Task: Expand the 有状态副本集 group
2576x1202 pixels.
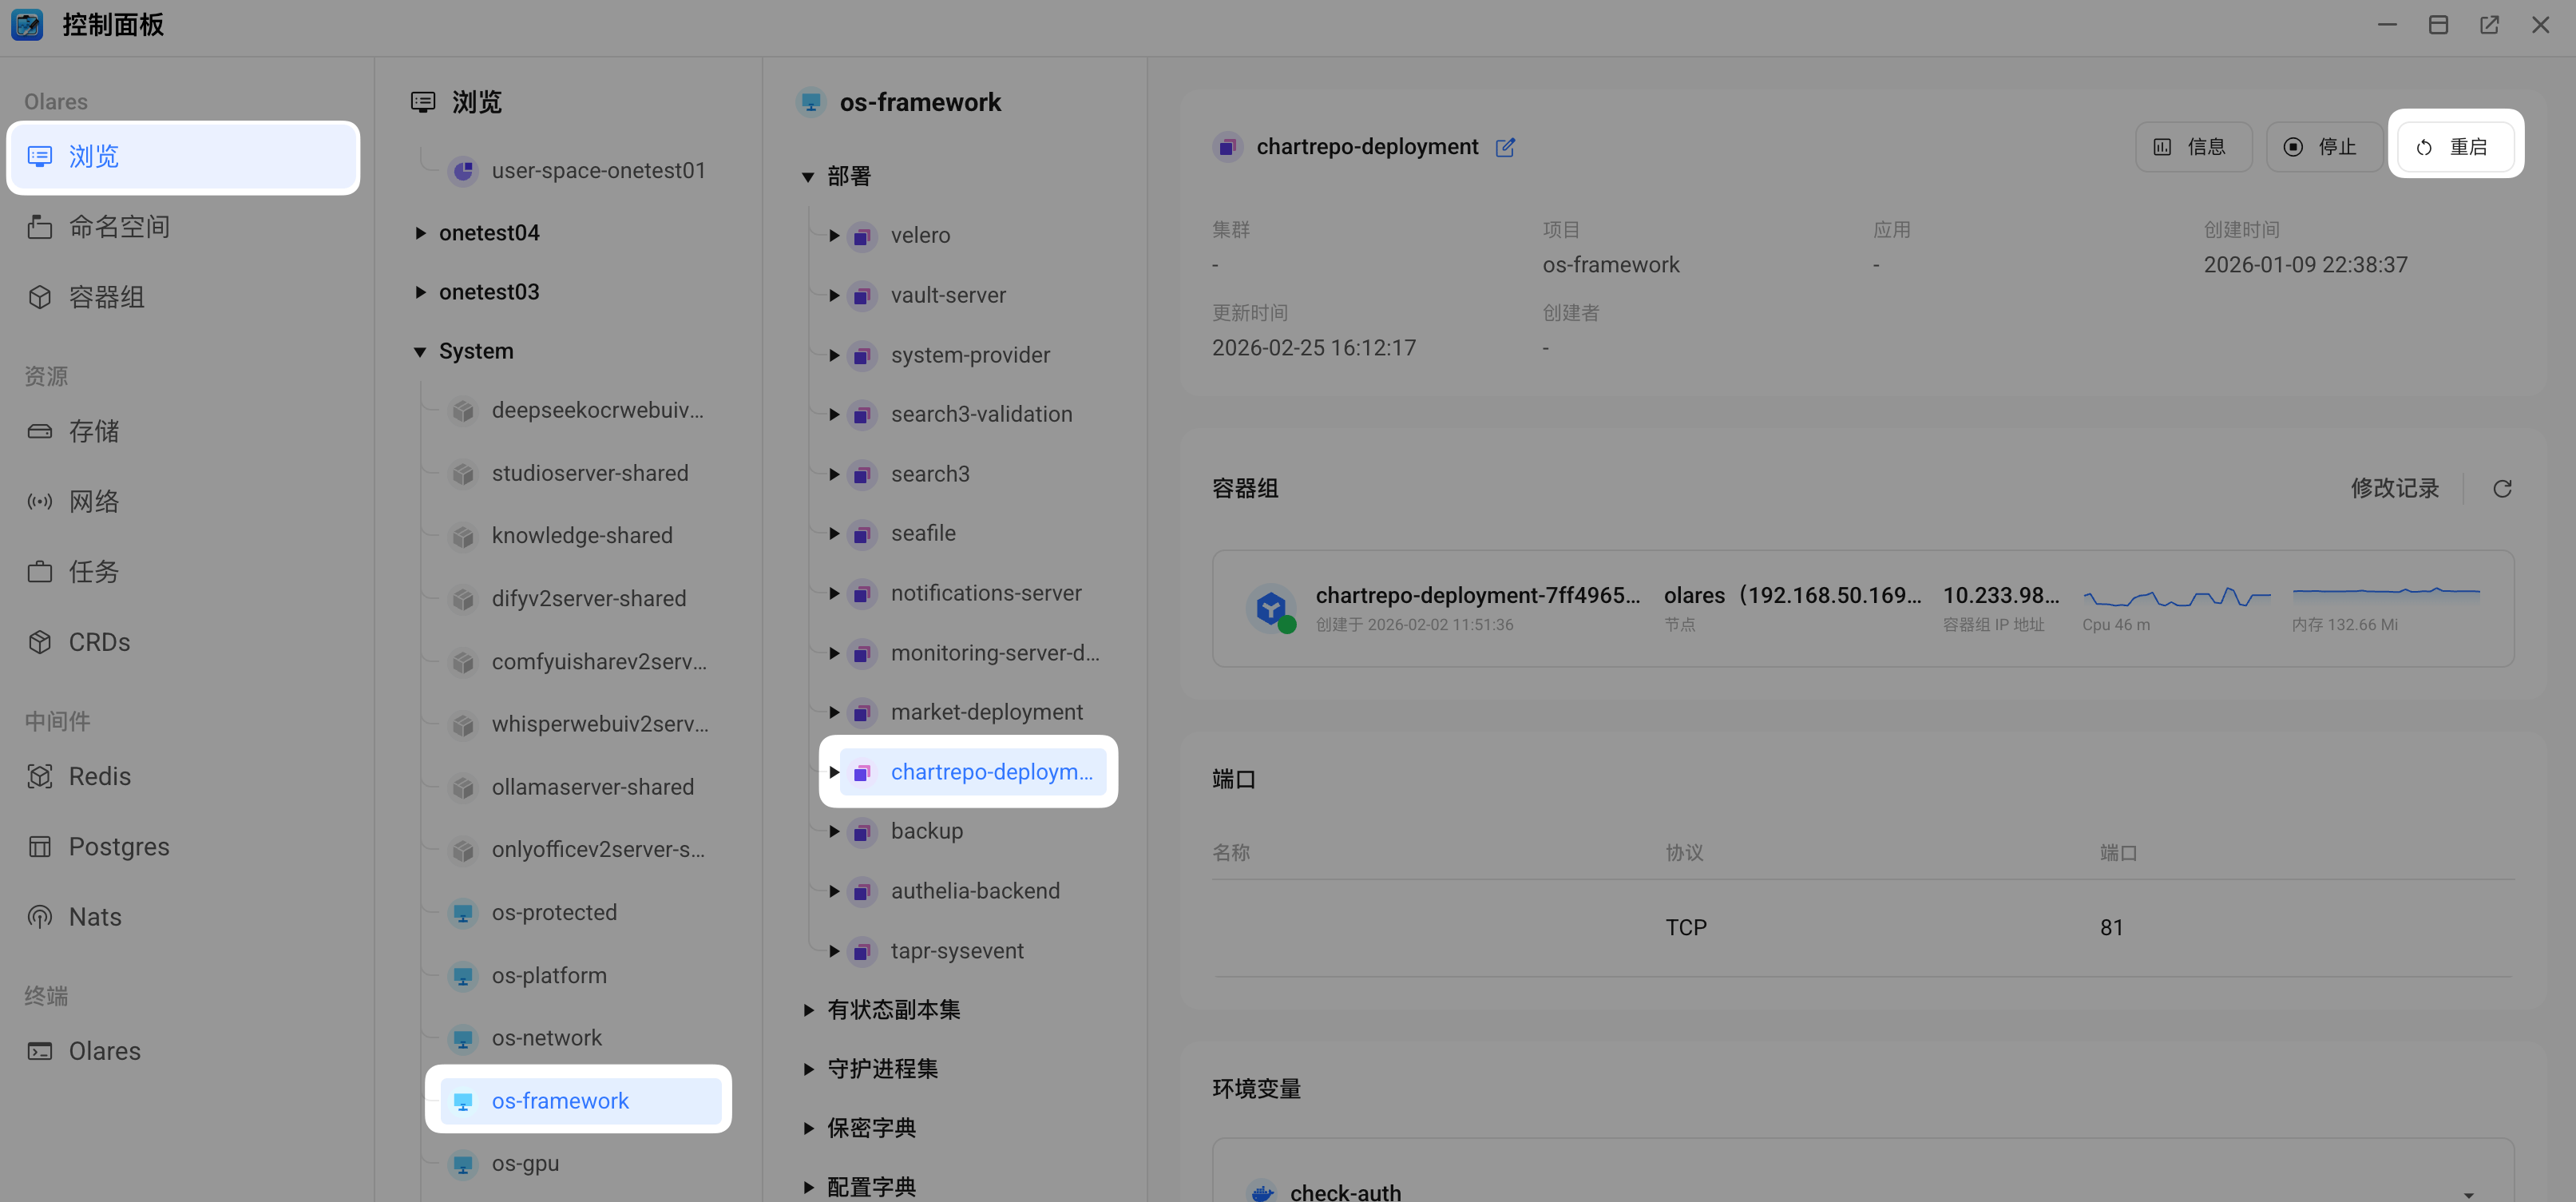Action: pyautogui.click(x=808, y=1010)
